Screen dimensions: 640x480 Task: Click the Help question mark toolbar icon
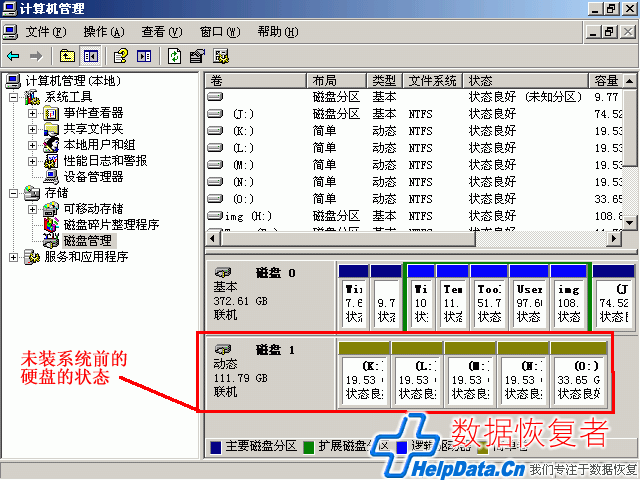[120, 56]
